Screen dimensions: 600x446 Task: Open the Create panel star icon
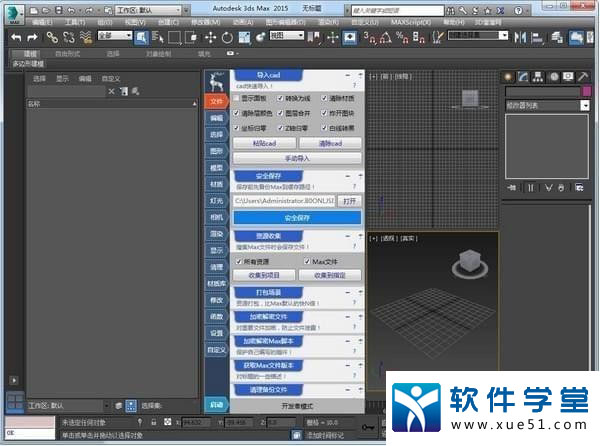pos(508,77)
